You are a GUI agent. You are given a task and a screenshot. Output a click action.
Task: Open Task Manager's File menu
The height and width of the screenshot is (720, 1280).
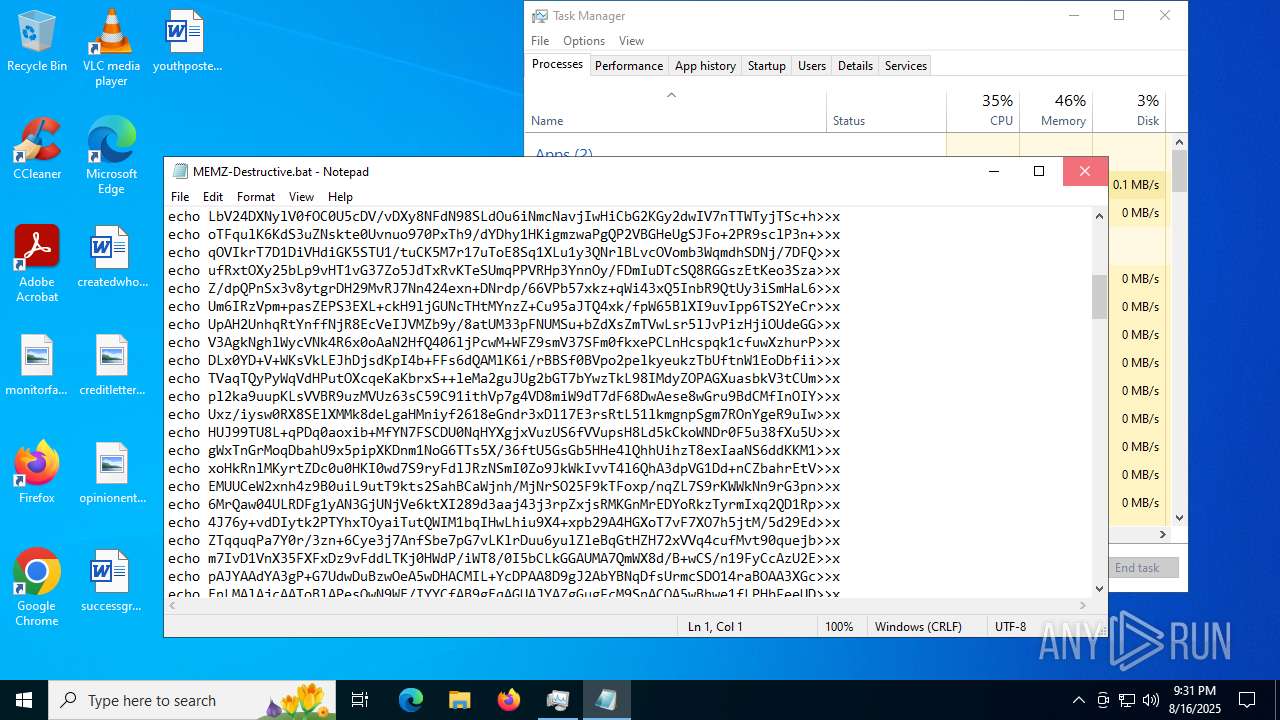[x=540, y=41]
